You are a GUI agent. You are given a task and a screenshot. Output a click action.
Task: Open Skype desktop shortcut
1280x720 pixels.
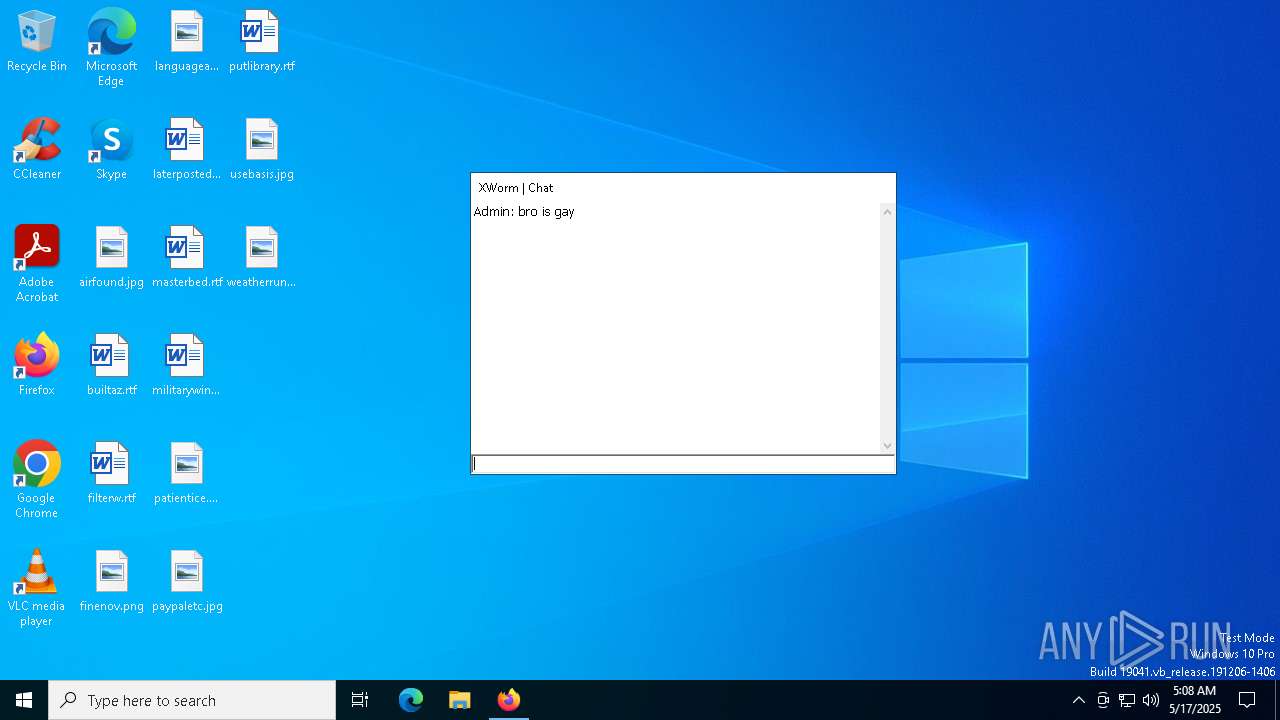[x=111, y=150]
